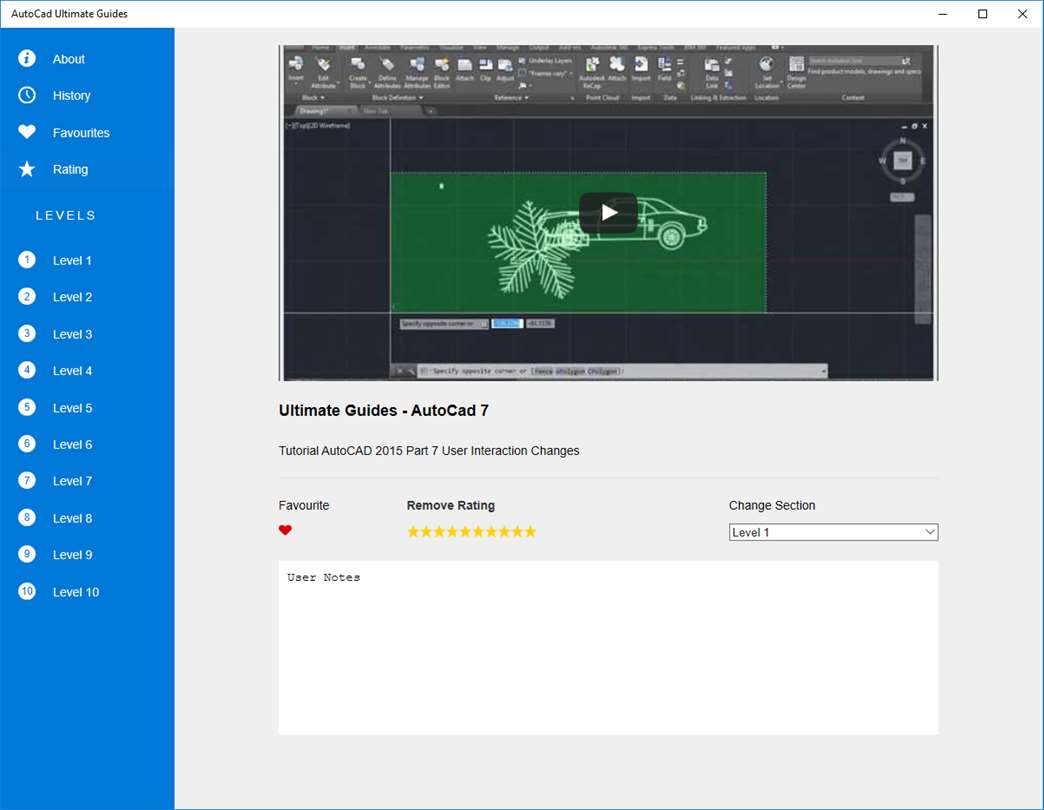Screen dimensions: 1044x810
Task: Click the Rating star icon in sidebar
Action: click(27, 169)
